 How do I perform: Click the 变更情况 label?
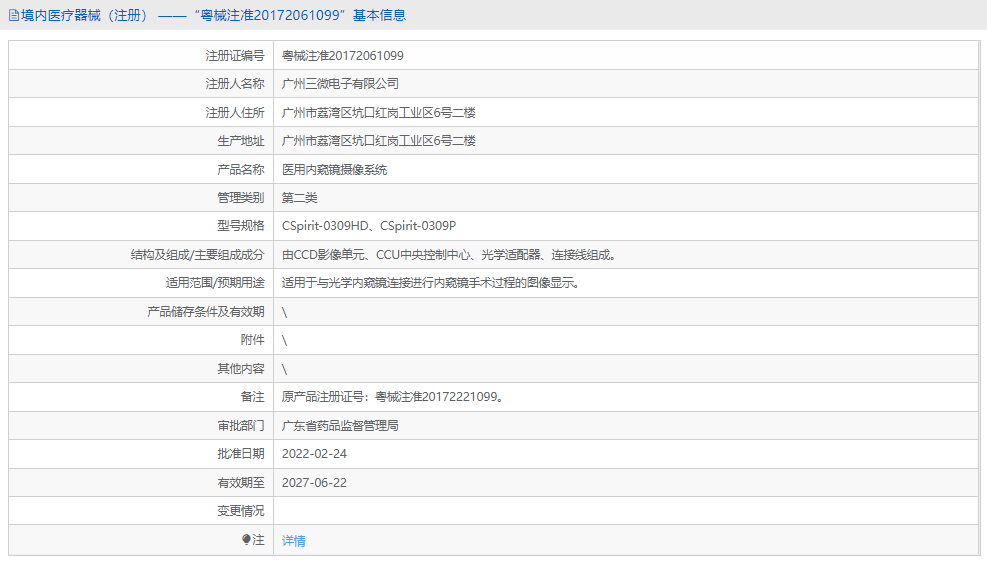coord(240,511)
